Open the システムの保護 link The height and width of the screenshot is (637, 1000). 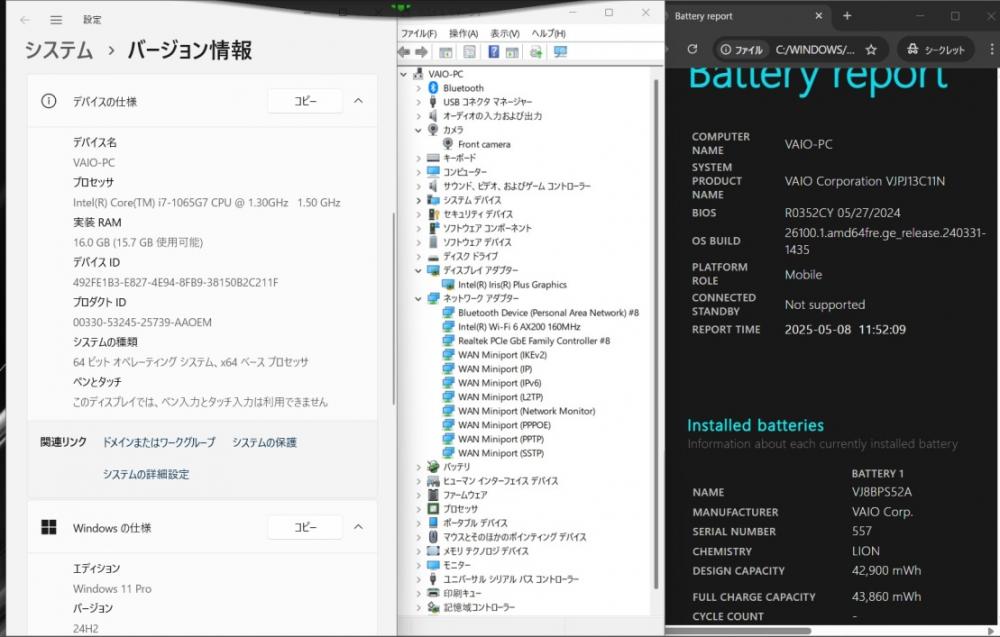(x=265, y=443)
